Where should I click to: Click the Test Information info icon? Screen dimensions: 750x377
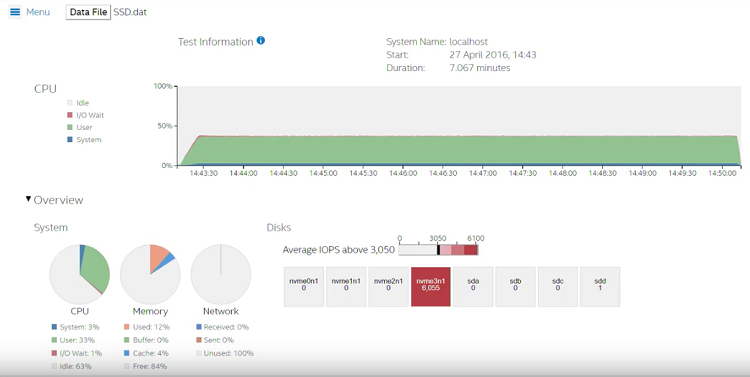261,41
